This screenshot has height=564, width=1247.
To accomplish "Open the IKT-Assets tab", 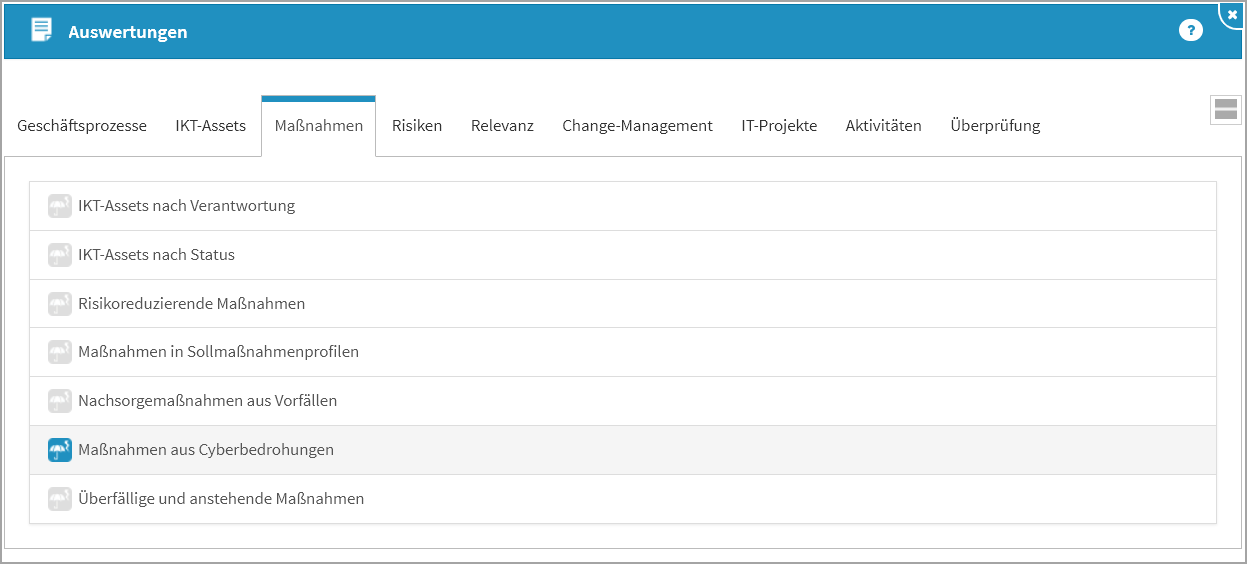I will [211, 126].
